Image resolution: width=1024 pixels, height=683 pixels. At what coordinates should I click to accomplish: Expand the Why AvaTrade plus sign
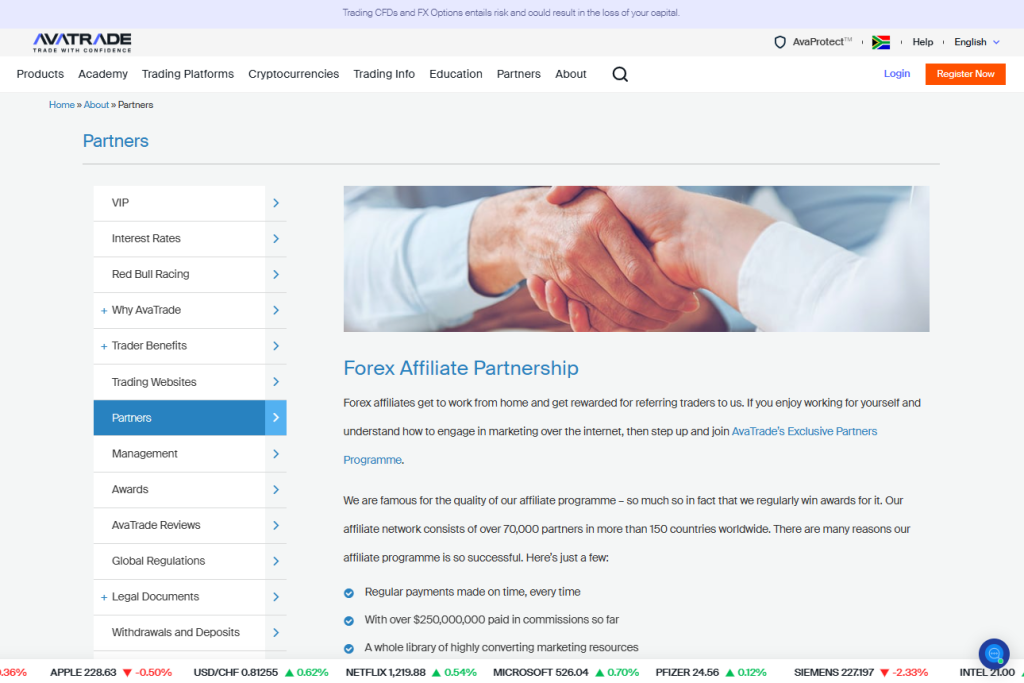[x=104, y=311]
